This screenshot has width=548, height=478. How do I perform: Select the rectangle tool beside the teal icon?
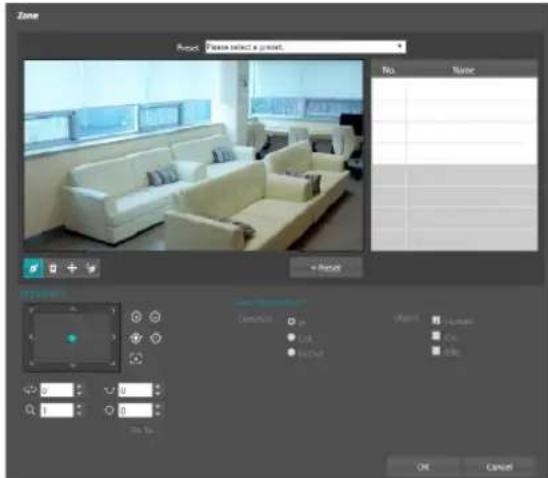(x=53, y=268)
